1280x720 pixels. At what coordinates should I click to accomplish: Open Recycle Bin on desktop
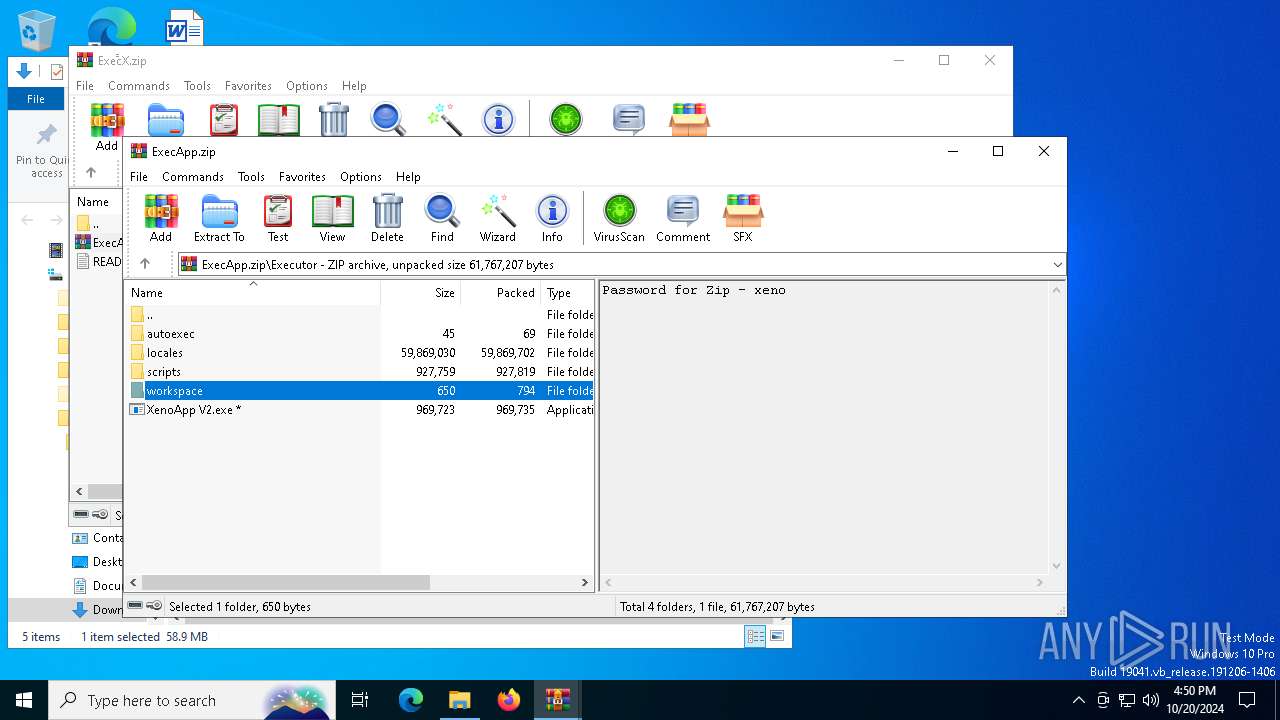pyautogui.click(x=37, y=29)
